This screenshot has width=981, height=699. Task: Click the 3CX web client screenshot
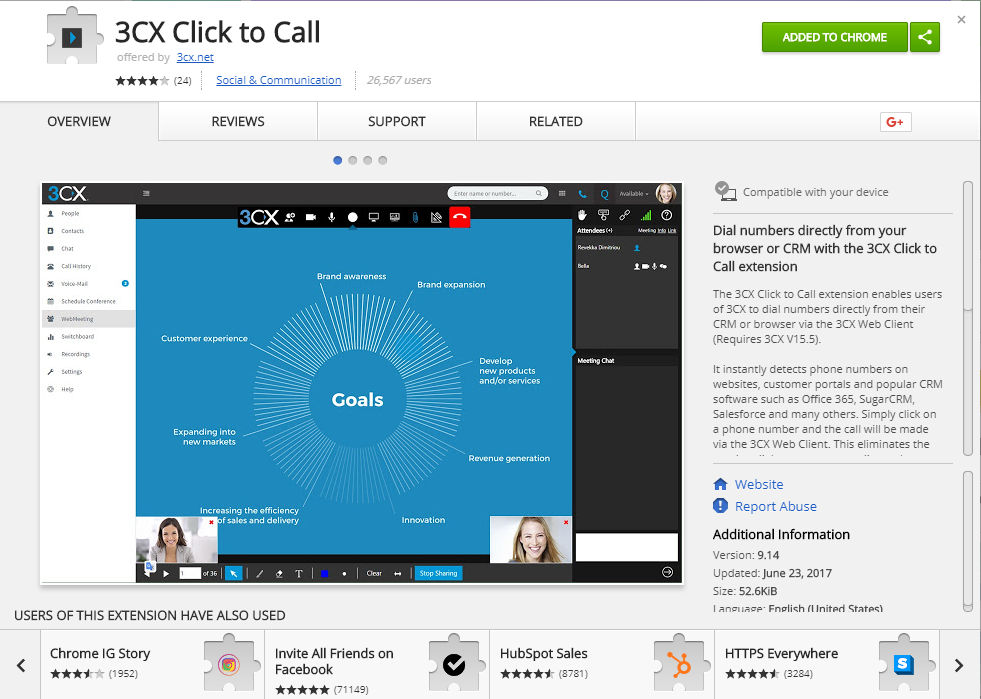[360, 382]
